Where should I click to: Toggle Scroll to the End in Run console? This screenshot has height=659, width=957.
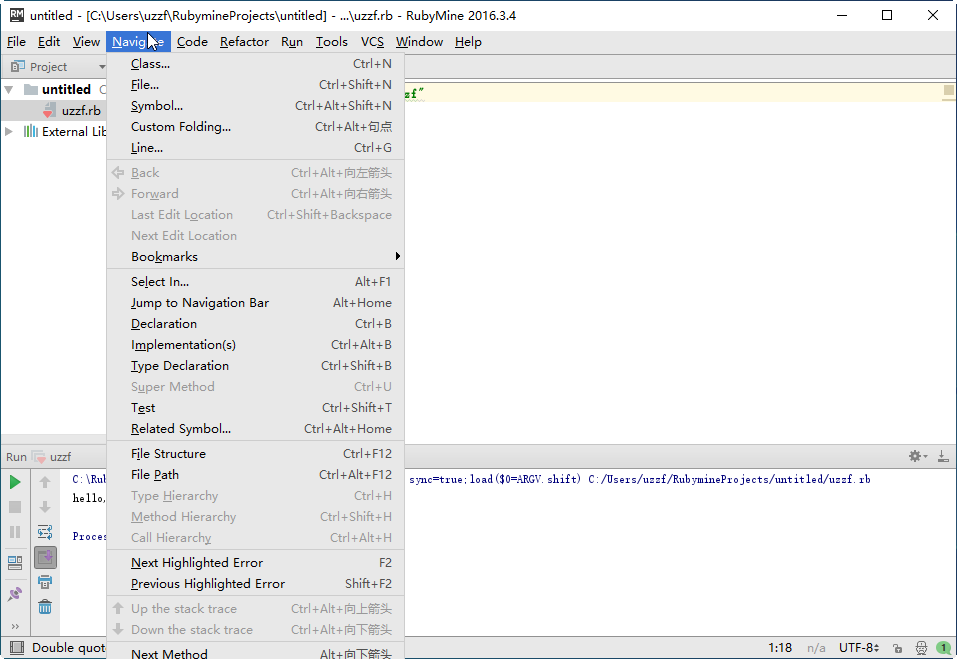pyautogui.click(x=45, y=557)
